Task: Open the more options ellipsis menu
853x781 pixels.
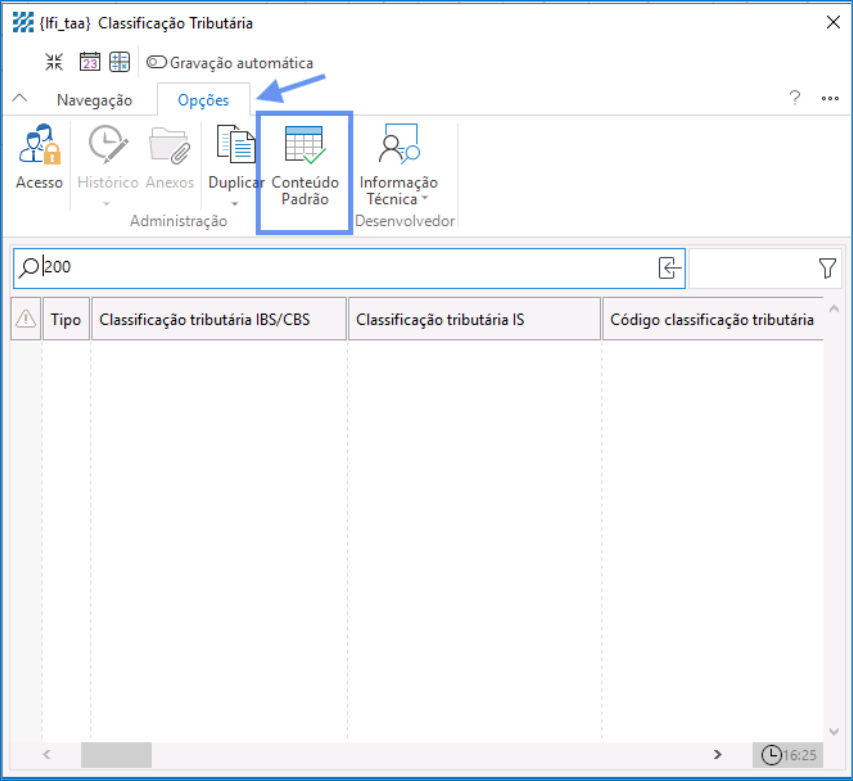Action: [829, 98]
